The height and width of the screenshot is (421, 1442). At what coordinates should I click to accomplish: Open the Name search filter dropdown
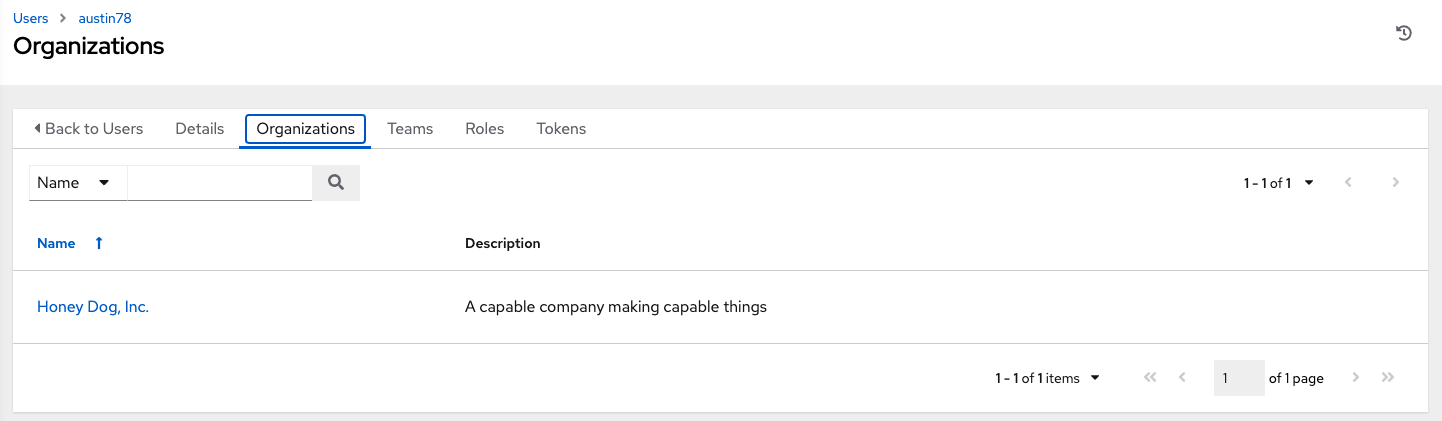click(x=77, y=183)
